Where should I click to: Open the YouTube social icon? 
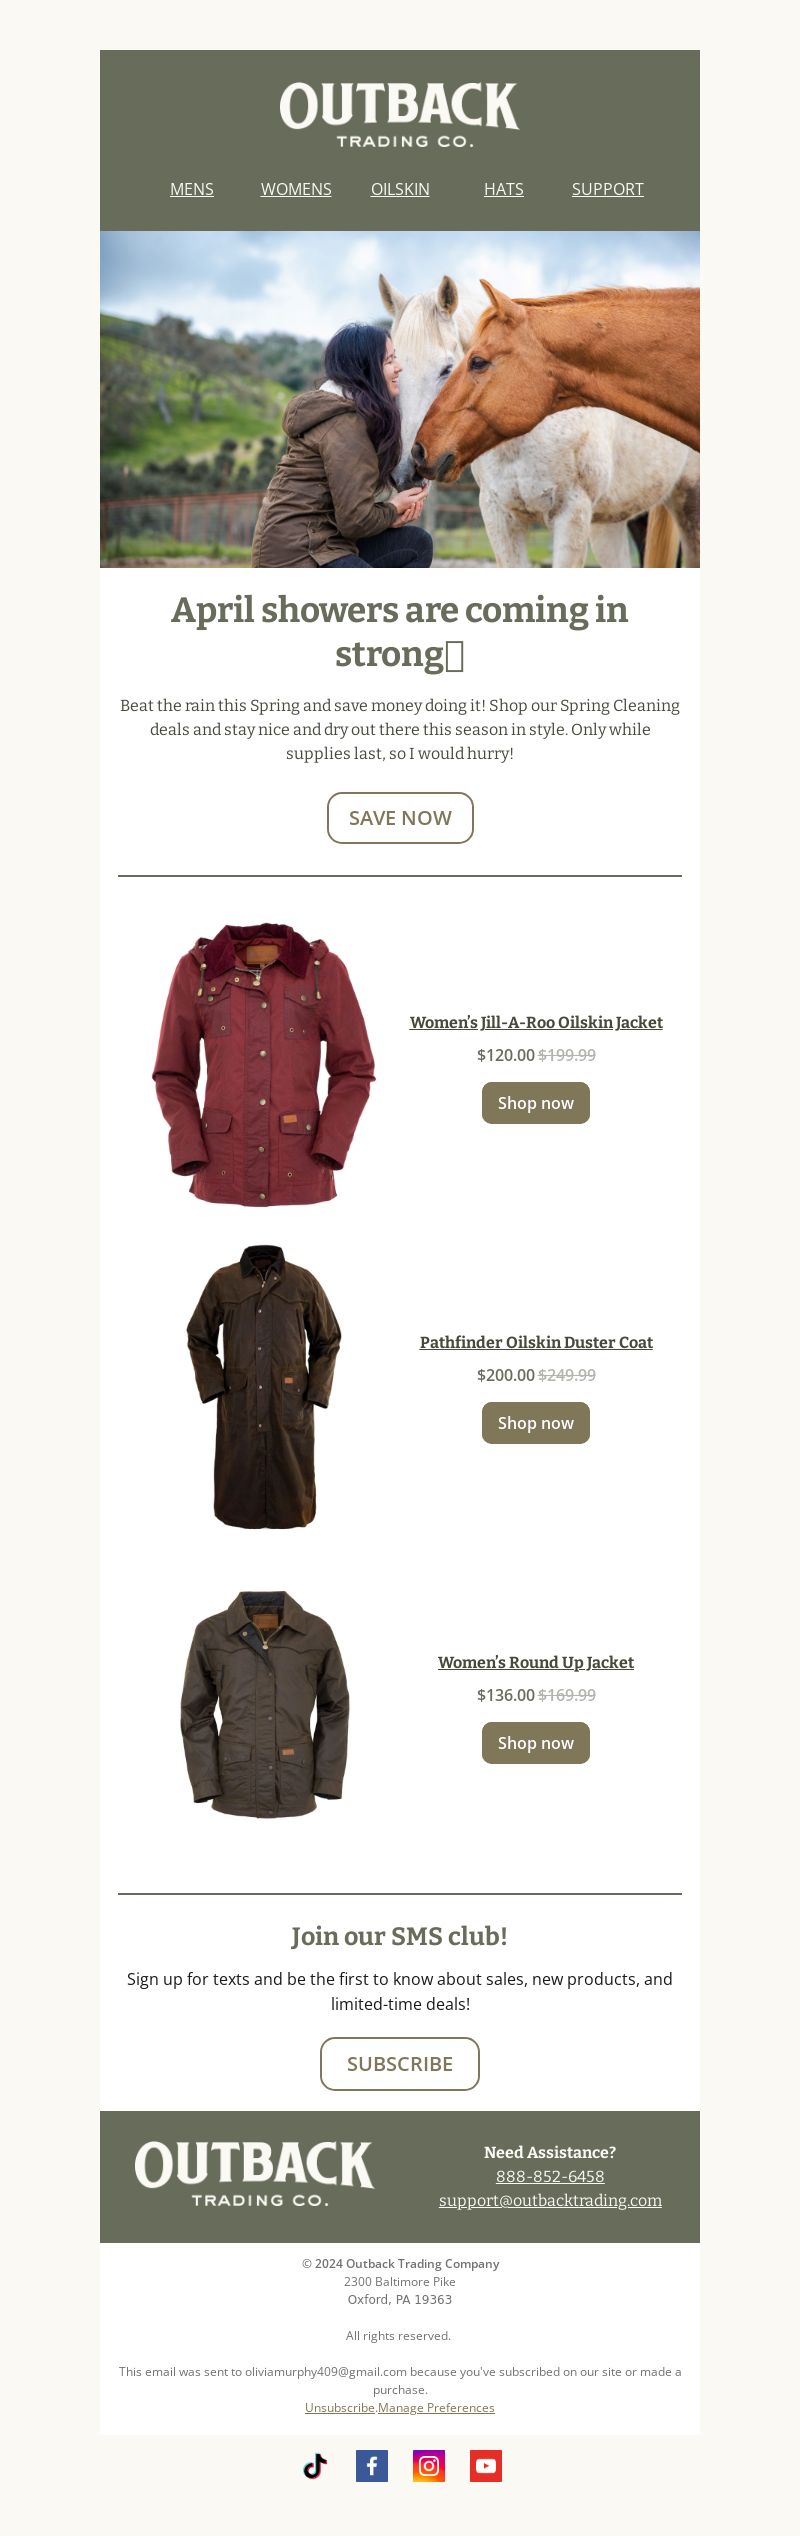pos(486,2466)
